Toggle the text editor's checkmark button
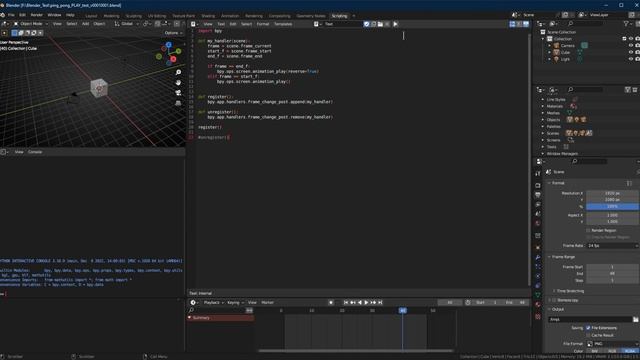This screenshot has width=640, height=360. [367, 24]
